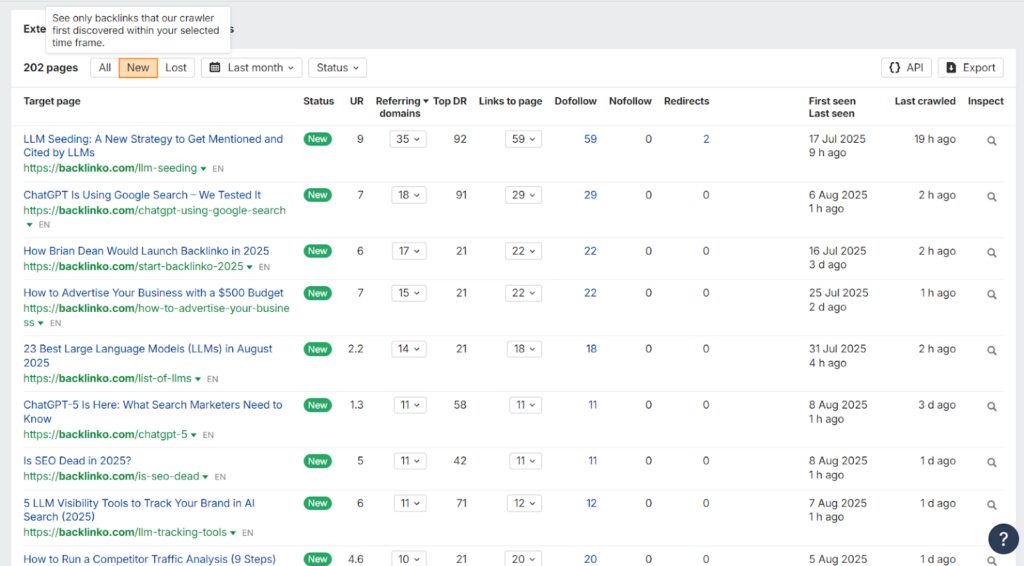The image size is (1024, 566).
Task: Open the backlinko.com/llm-seeding URL
Action: [110, 168]
